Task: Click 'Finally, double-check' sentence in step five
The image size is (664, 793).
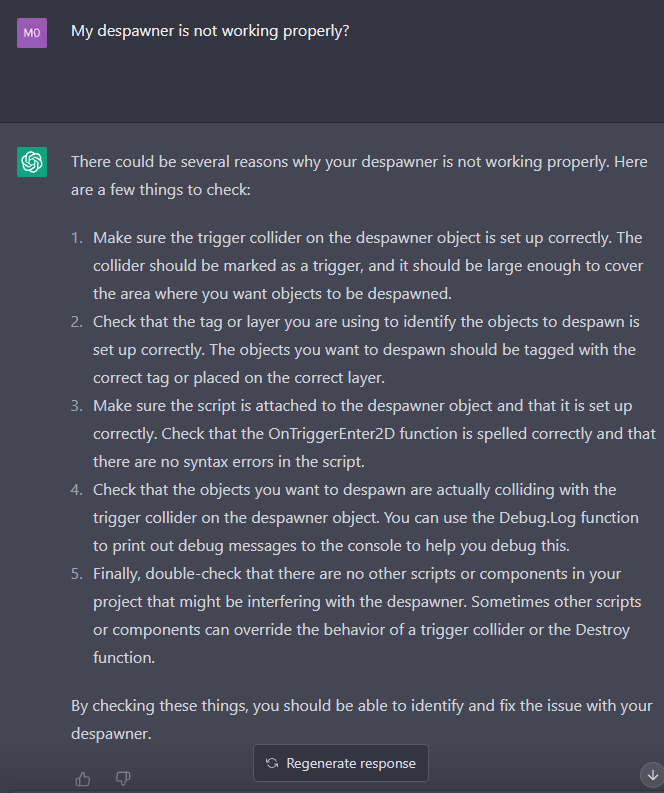Action: tap(367, 588)
